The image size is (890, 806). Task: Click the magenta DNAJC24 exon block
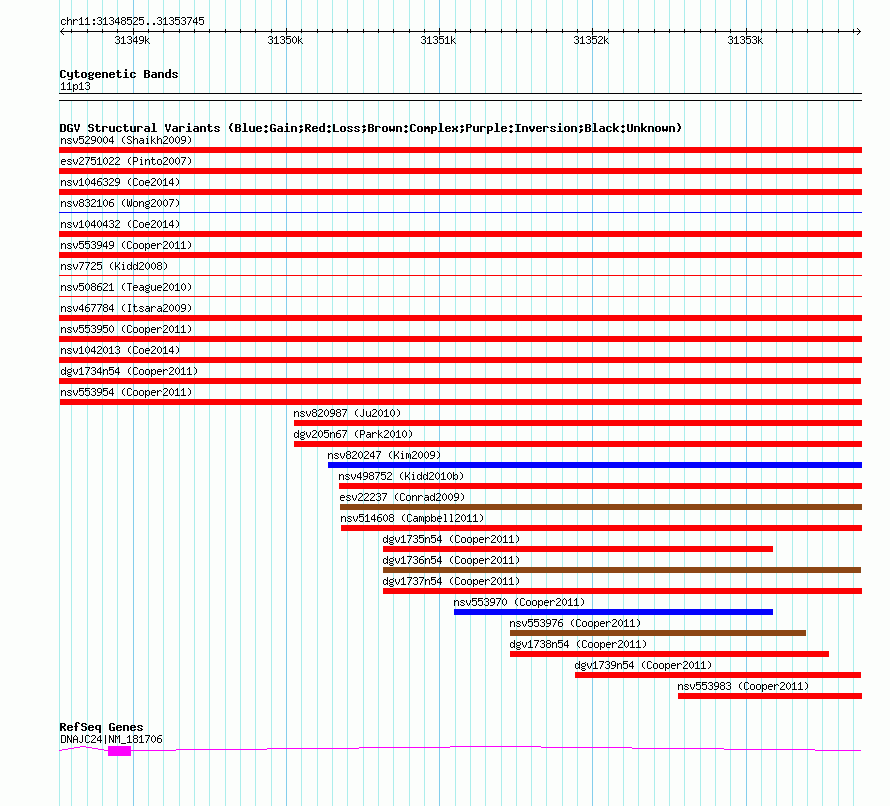point(119,751)
